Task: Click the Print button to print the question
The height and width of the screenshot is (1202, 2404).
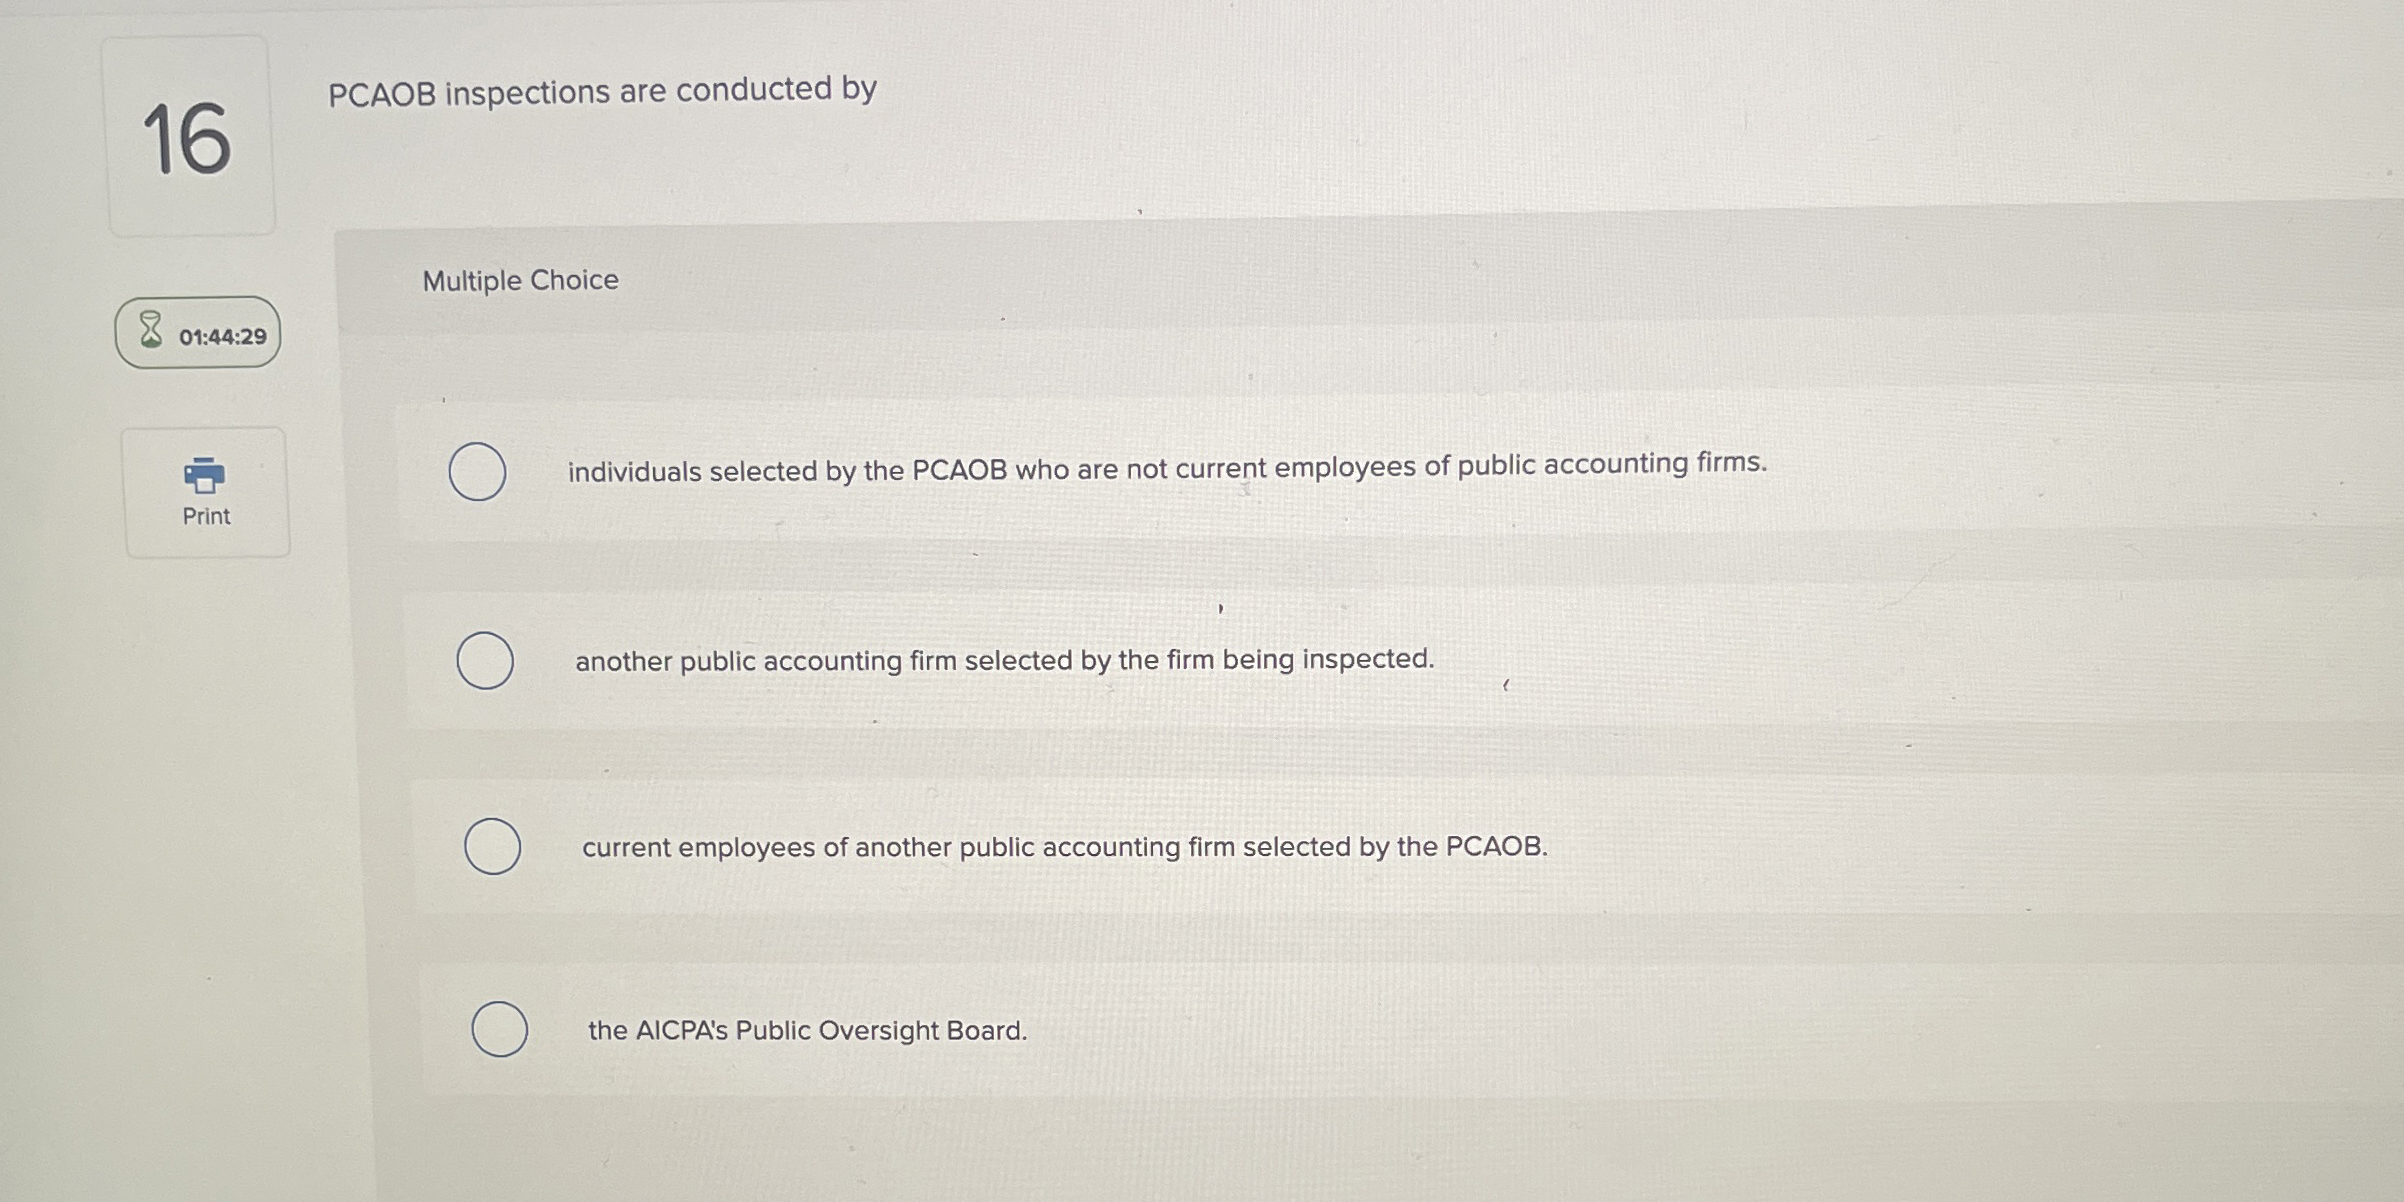Action: pyautogui.click(x=204, y=490)
